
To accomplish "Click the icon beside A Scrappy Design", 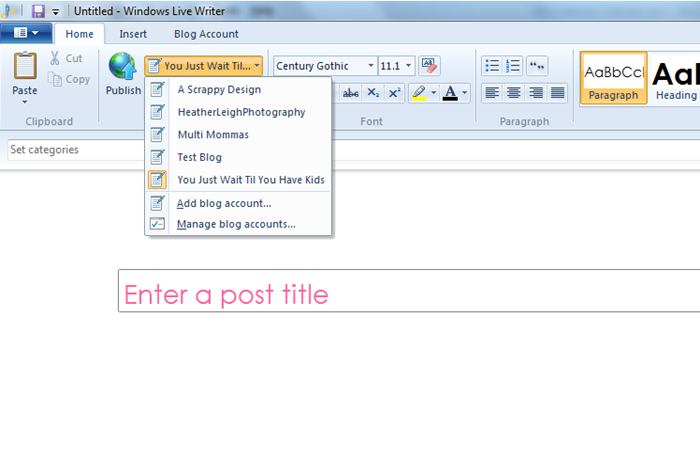I will pos(157,89).
